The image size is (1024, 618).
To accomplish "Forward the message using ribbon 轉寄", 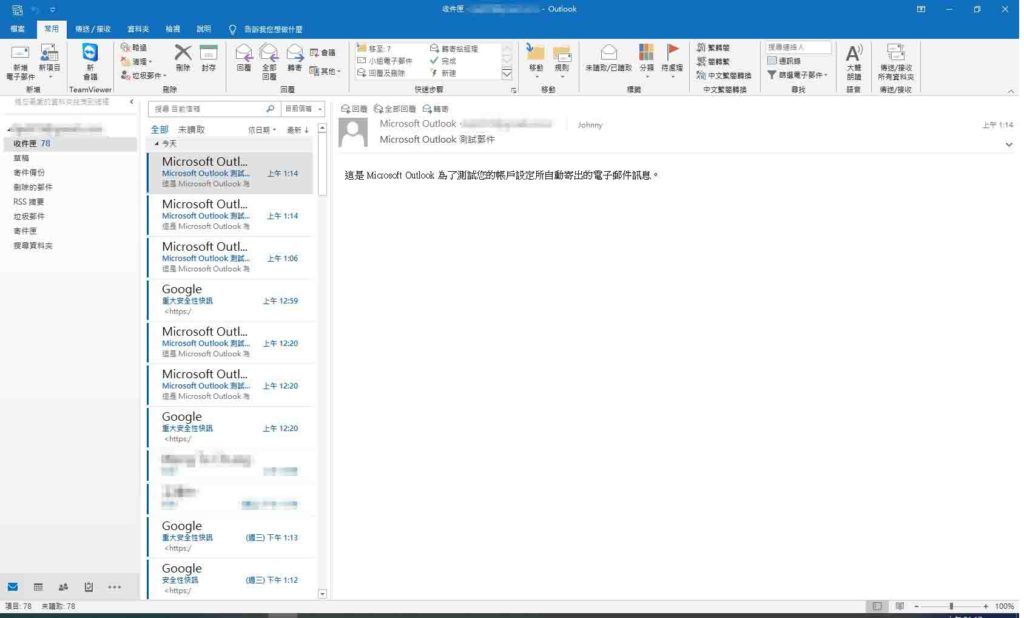I will [x=295, y=58].
